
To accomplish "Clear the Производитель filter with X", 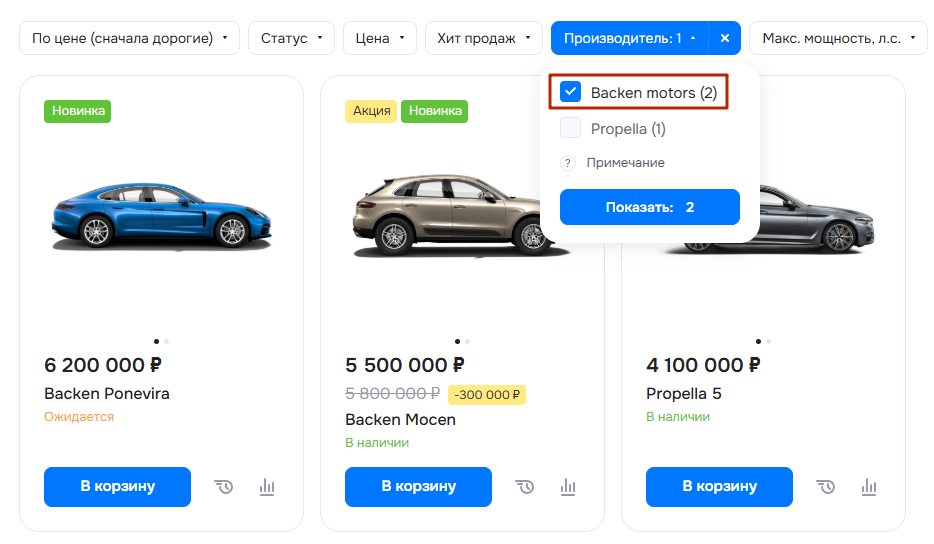I will (x=725, y=38).
